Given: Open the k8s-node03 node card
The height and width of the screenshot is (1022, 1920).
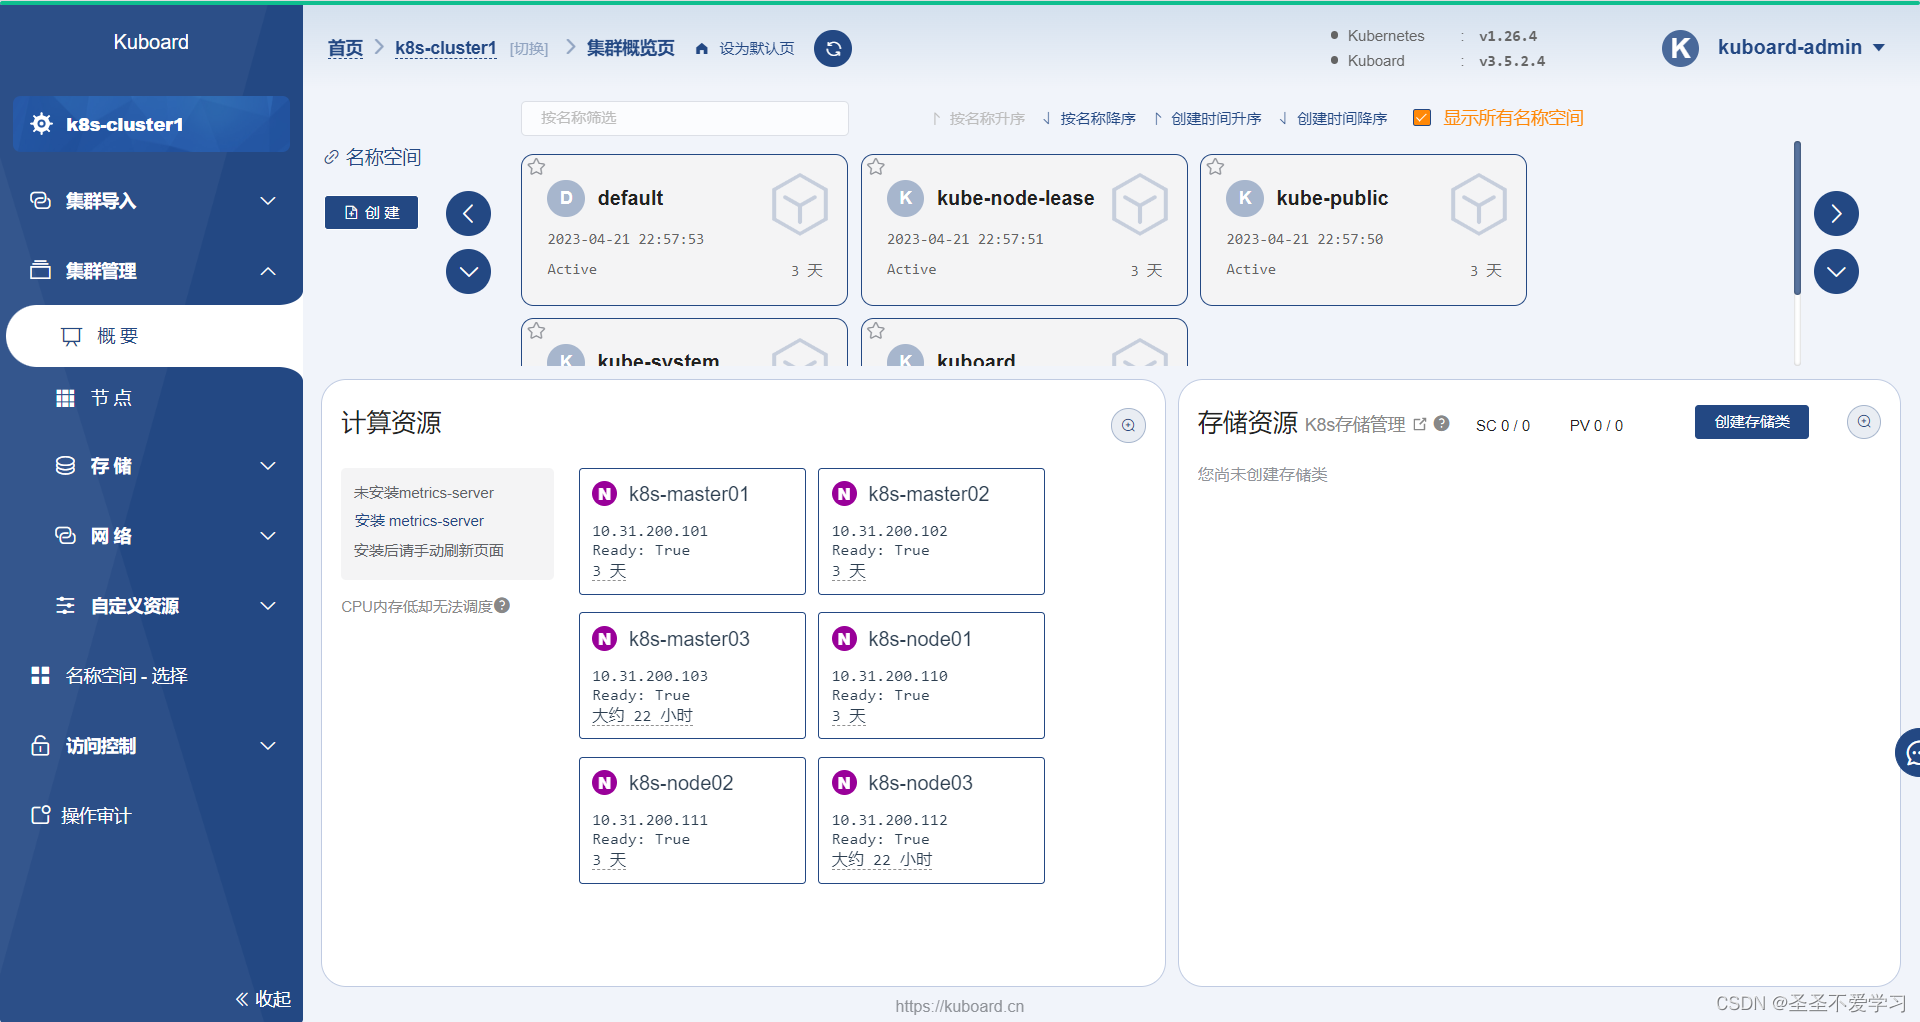Looking at the screenshot, I should point(931,820).
